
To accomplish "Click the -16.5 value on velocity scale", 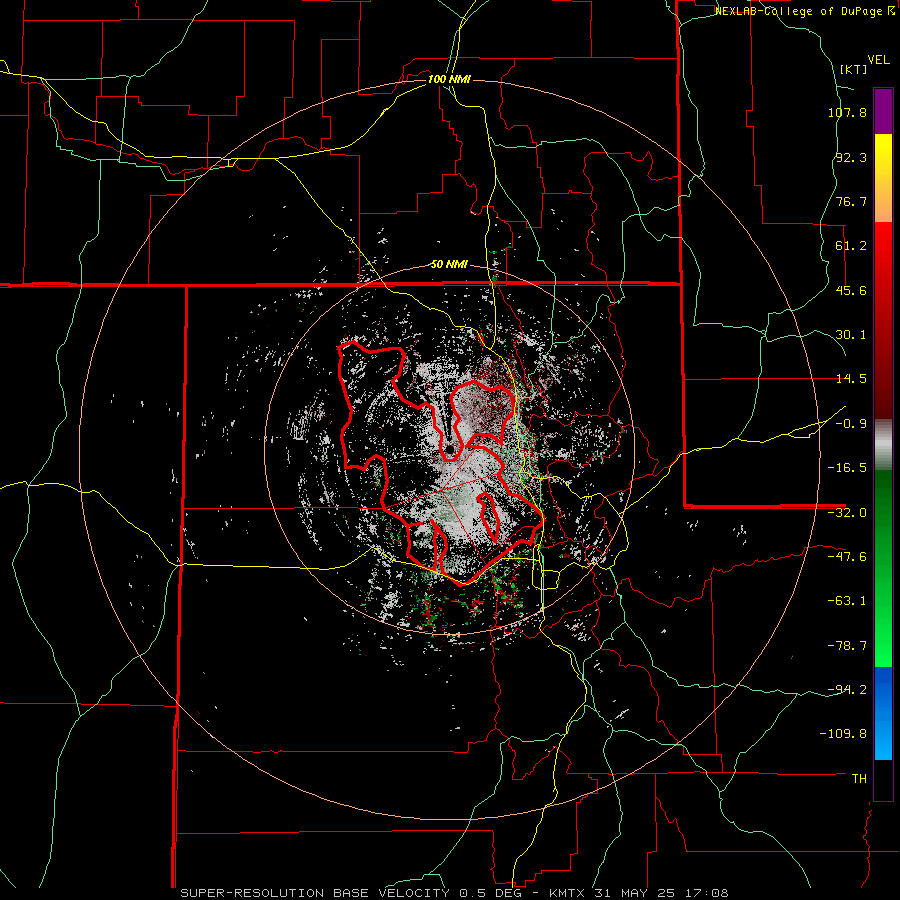I will [x=847, y=468].
